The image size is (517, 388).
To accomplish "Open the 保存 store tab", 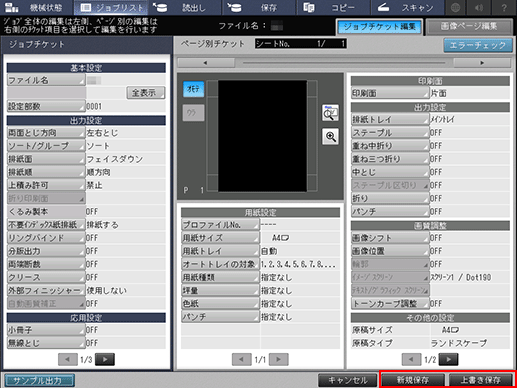I will pos(259,7).
